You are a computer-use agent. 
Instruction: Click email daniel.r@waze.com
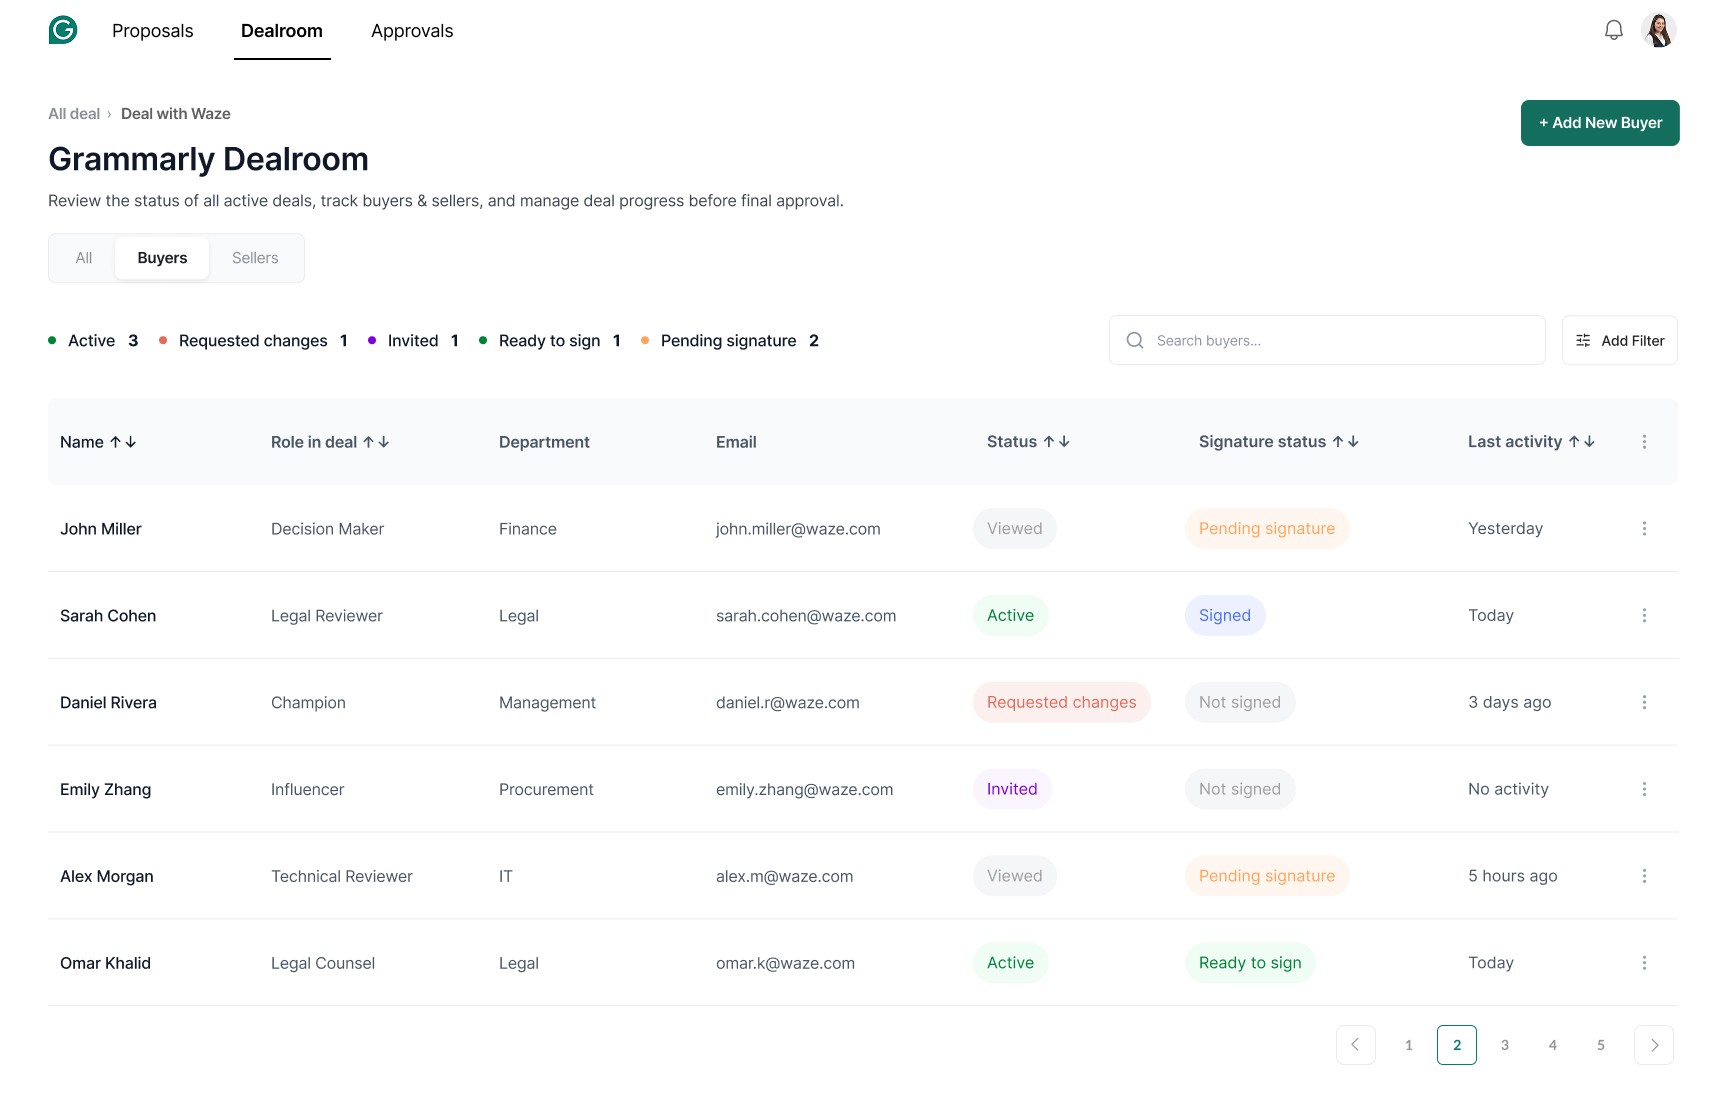click(788, 703)
